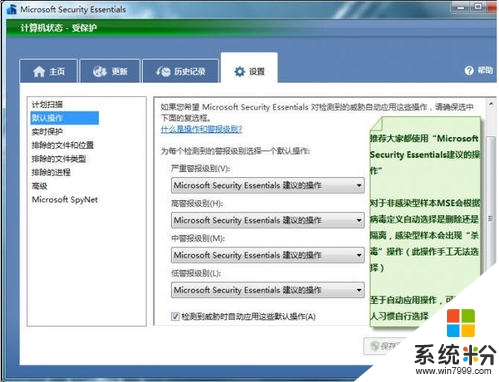Select 计划扫描 in the settings list
This screenshot has height=382, width=499.
(x=47, y=104)
